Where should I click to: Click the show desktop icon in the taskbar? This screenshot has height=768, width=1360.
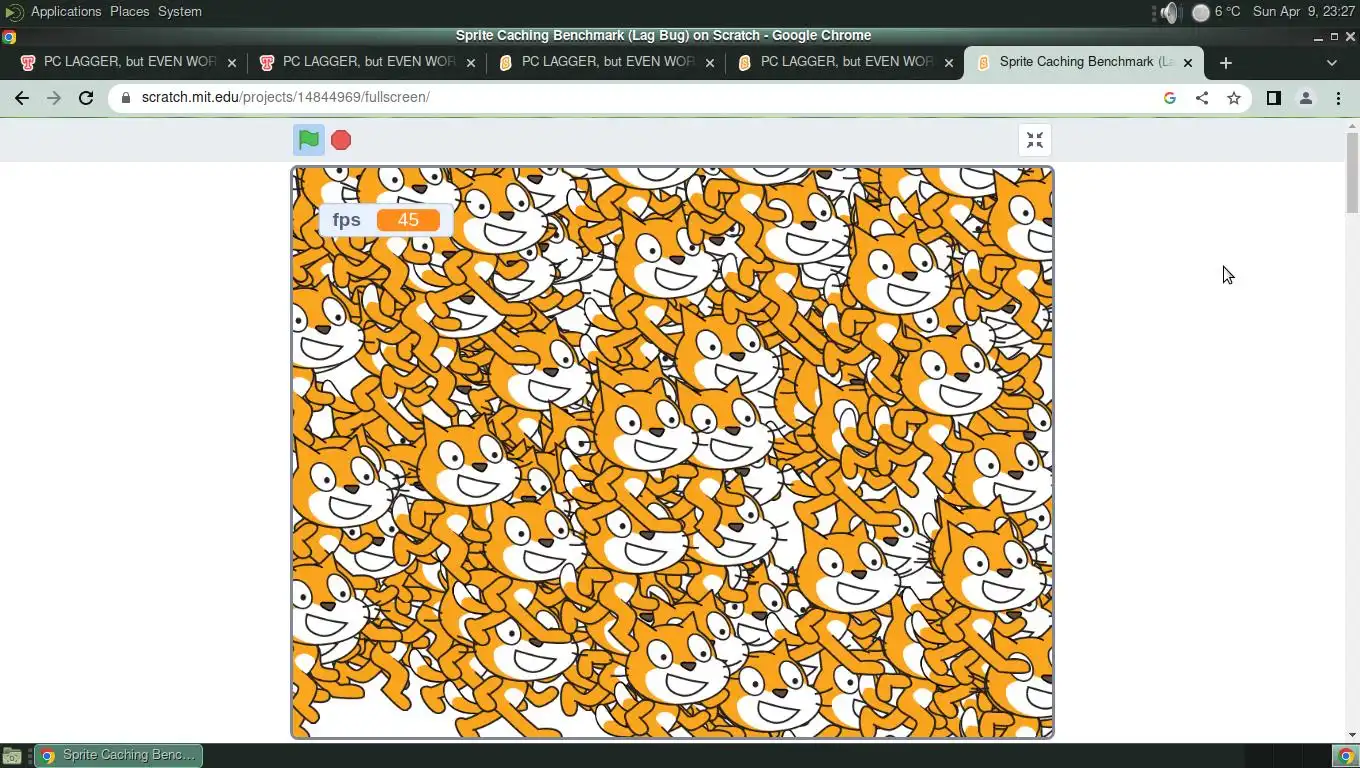pos(12,756)
